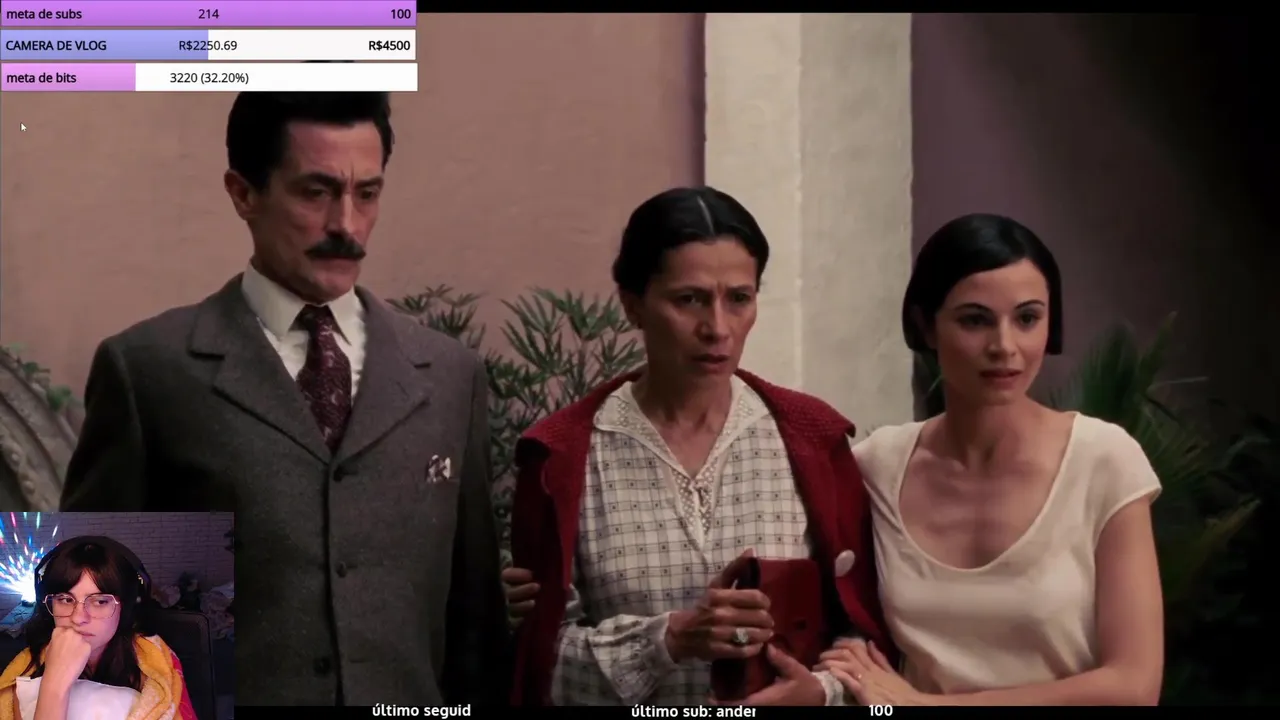This screenshot has width=1280, height=720.
Task: Click the 214 subs count
Action: pos(208,14)
